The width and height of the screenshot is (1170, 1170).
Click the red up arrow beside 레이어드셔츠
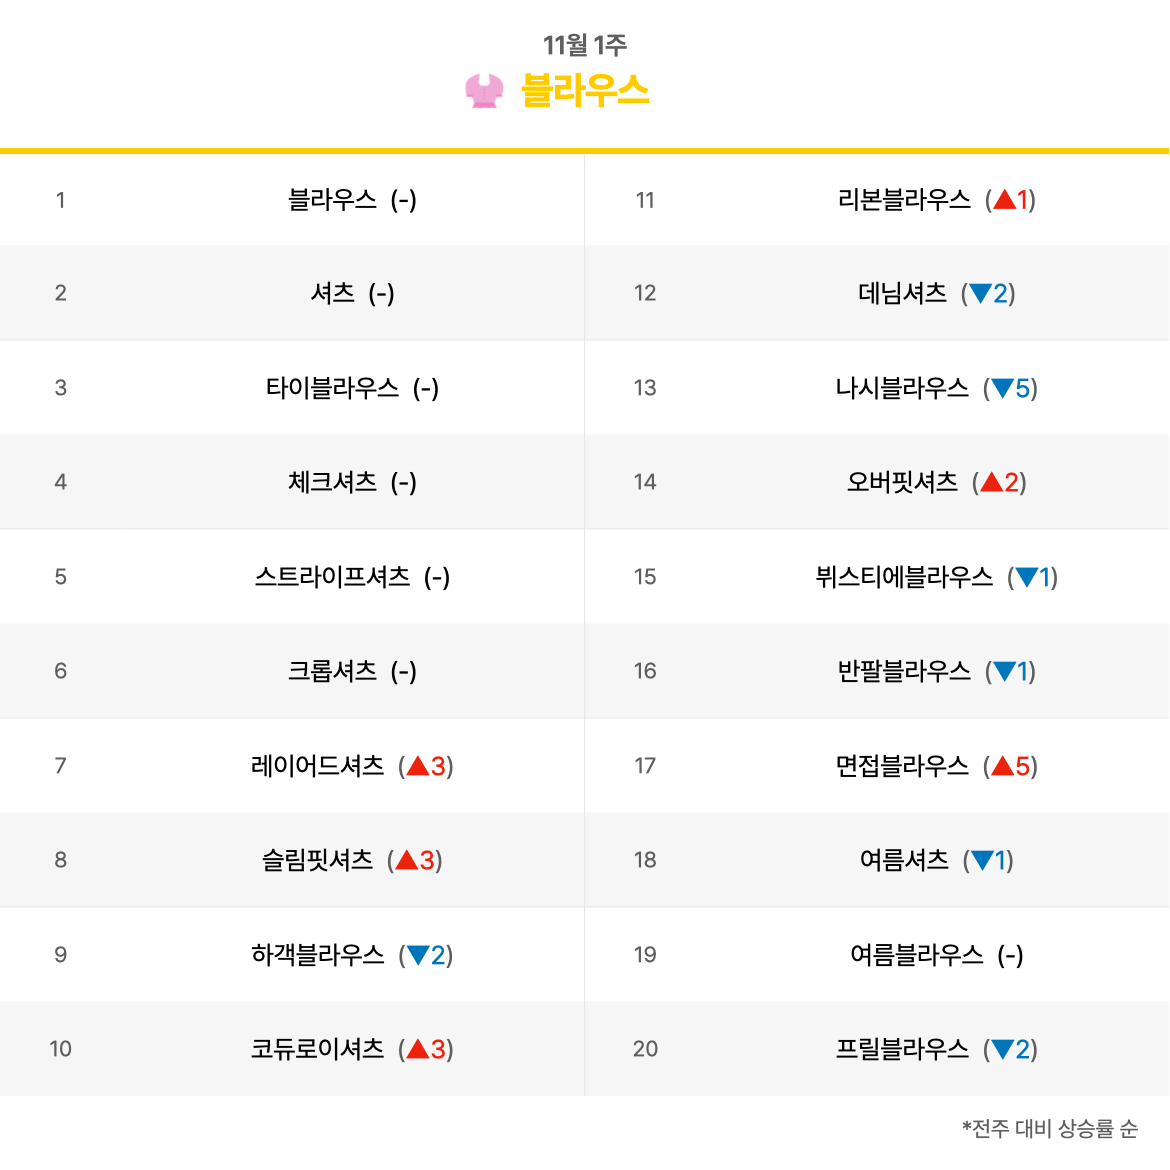[418, 766]
